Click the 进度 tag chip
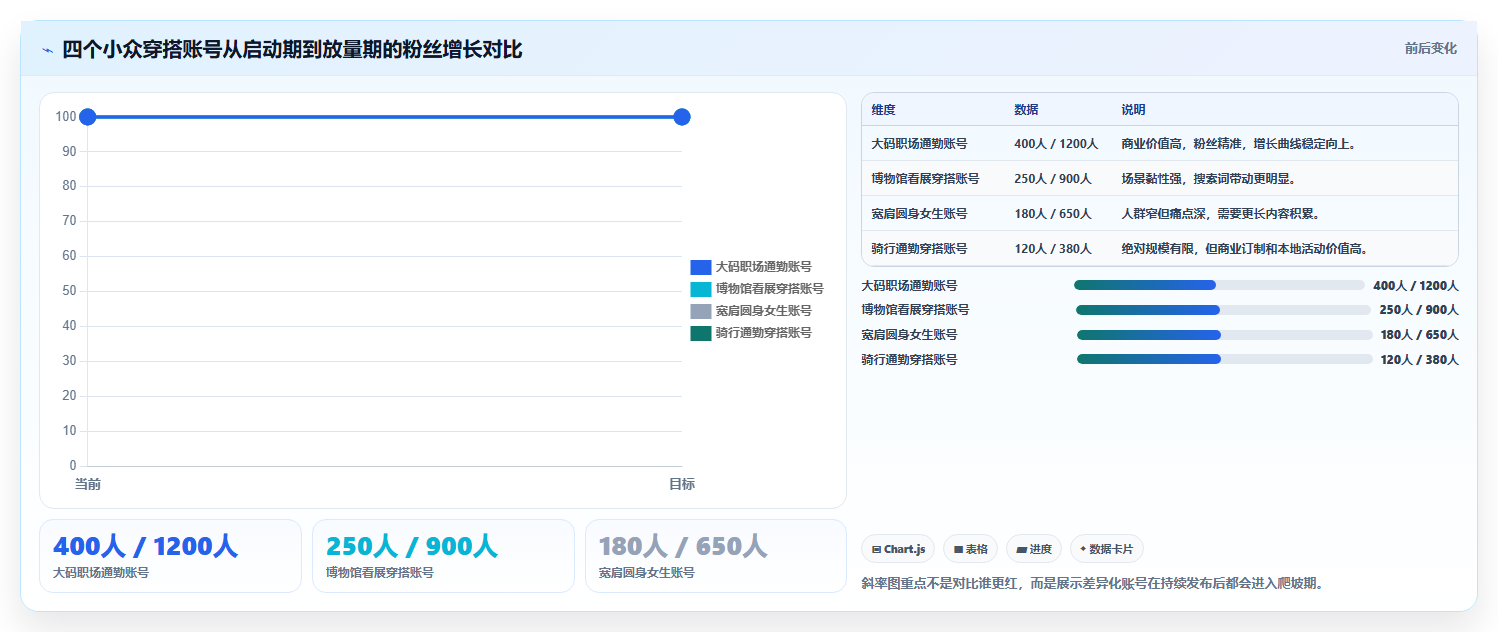The height and width of the screenshot is (632, 1498). coord(1034,549)
